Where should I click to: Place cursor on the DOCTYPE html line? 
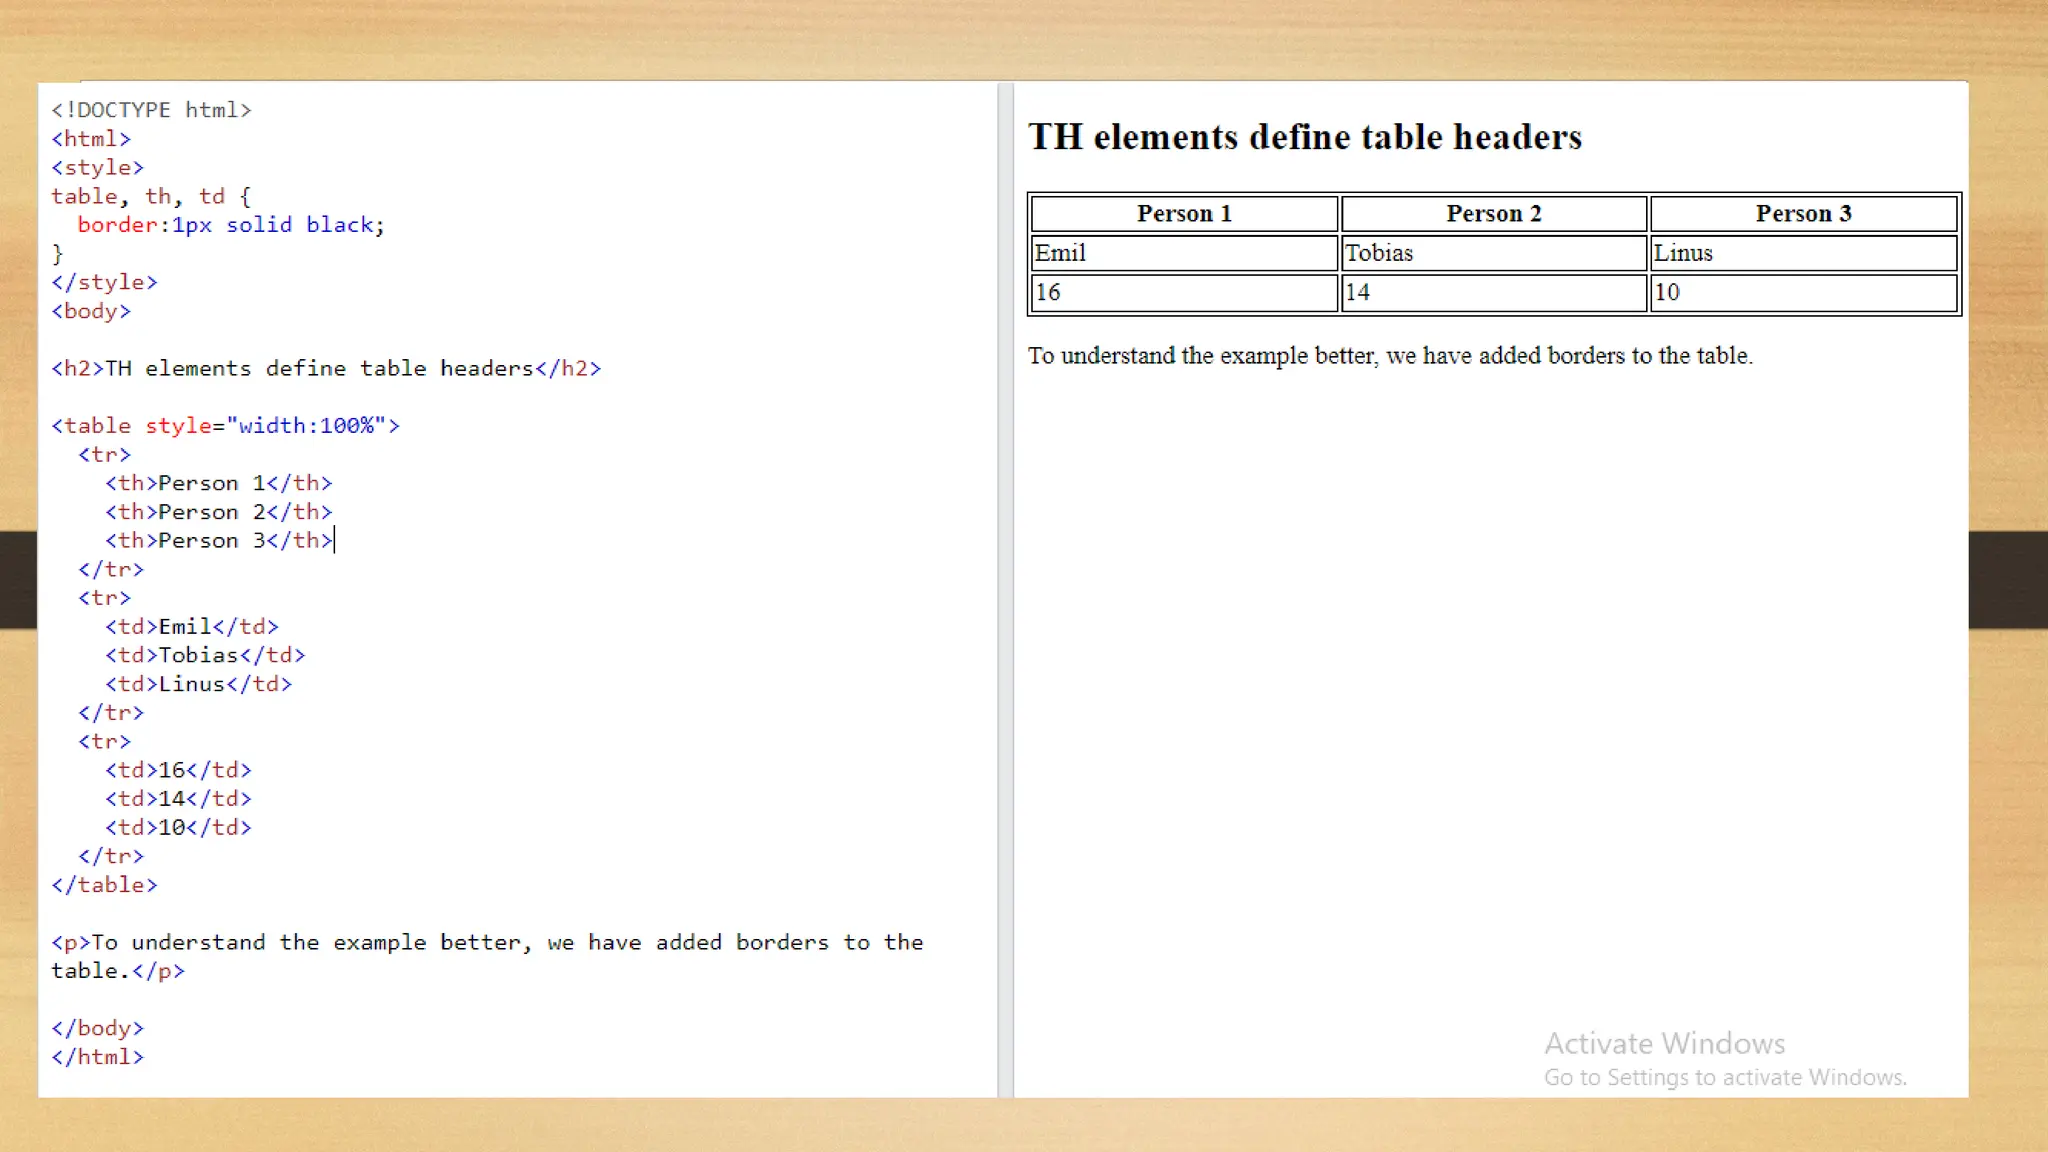point(152,110)
